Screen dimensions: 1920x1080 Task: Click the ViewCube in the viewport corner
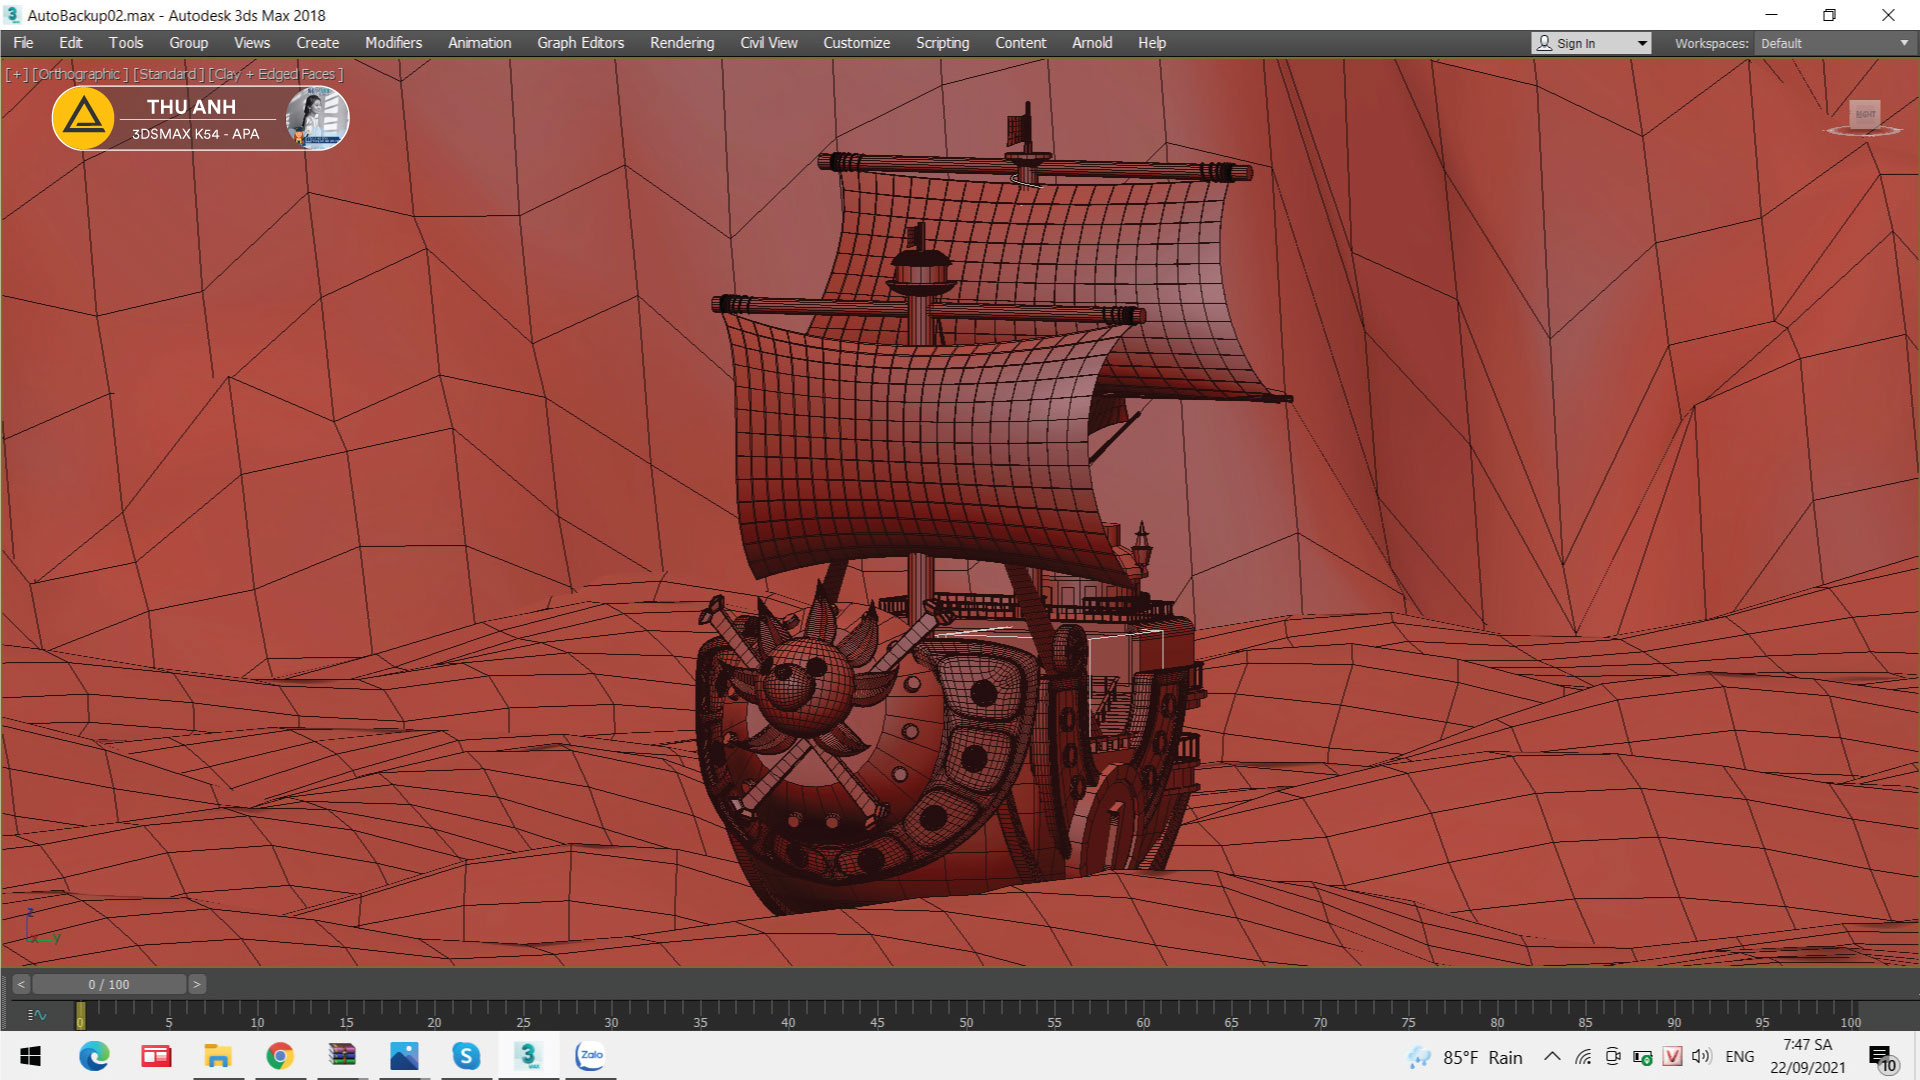pos(1864,116)
